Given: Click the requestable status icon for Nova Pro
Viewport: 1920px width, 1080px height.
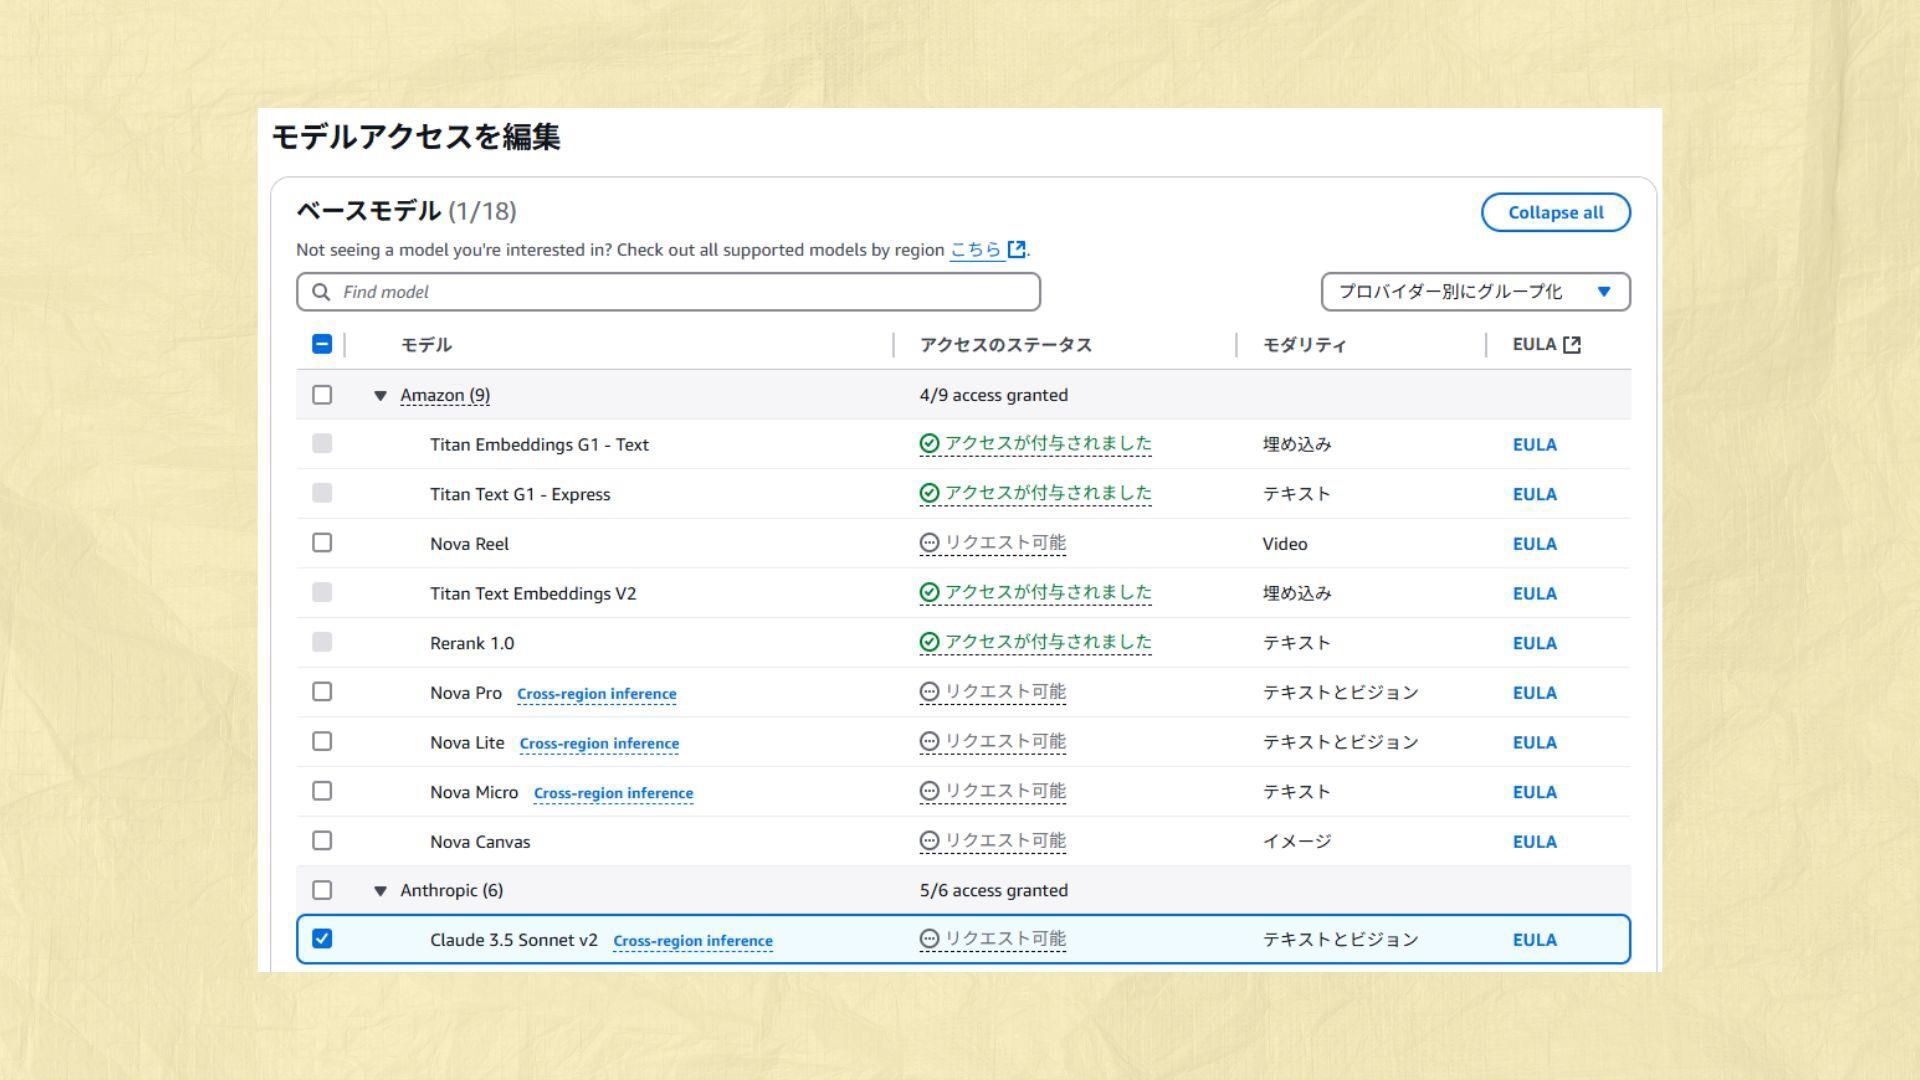Looking at the screenshot, I should [929, 691].
